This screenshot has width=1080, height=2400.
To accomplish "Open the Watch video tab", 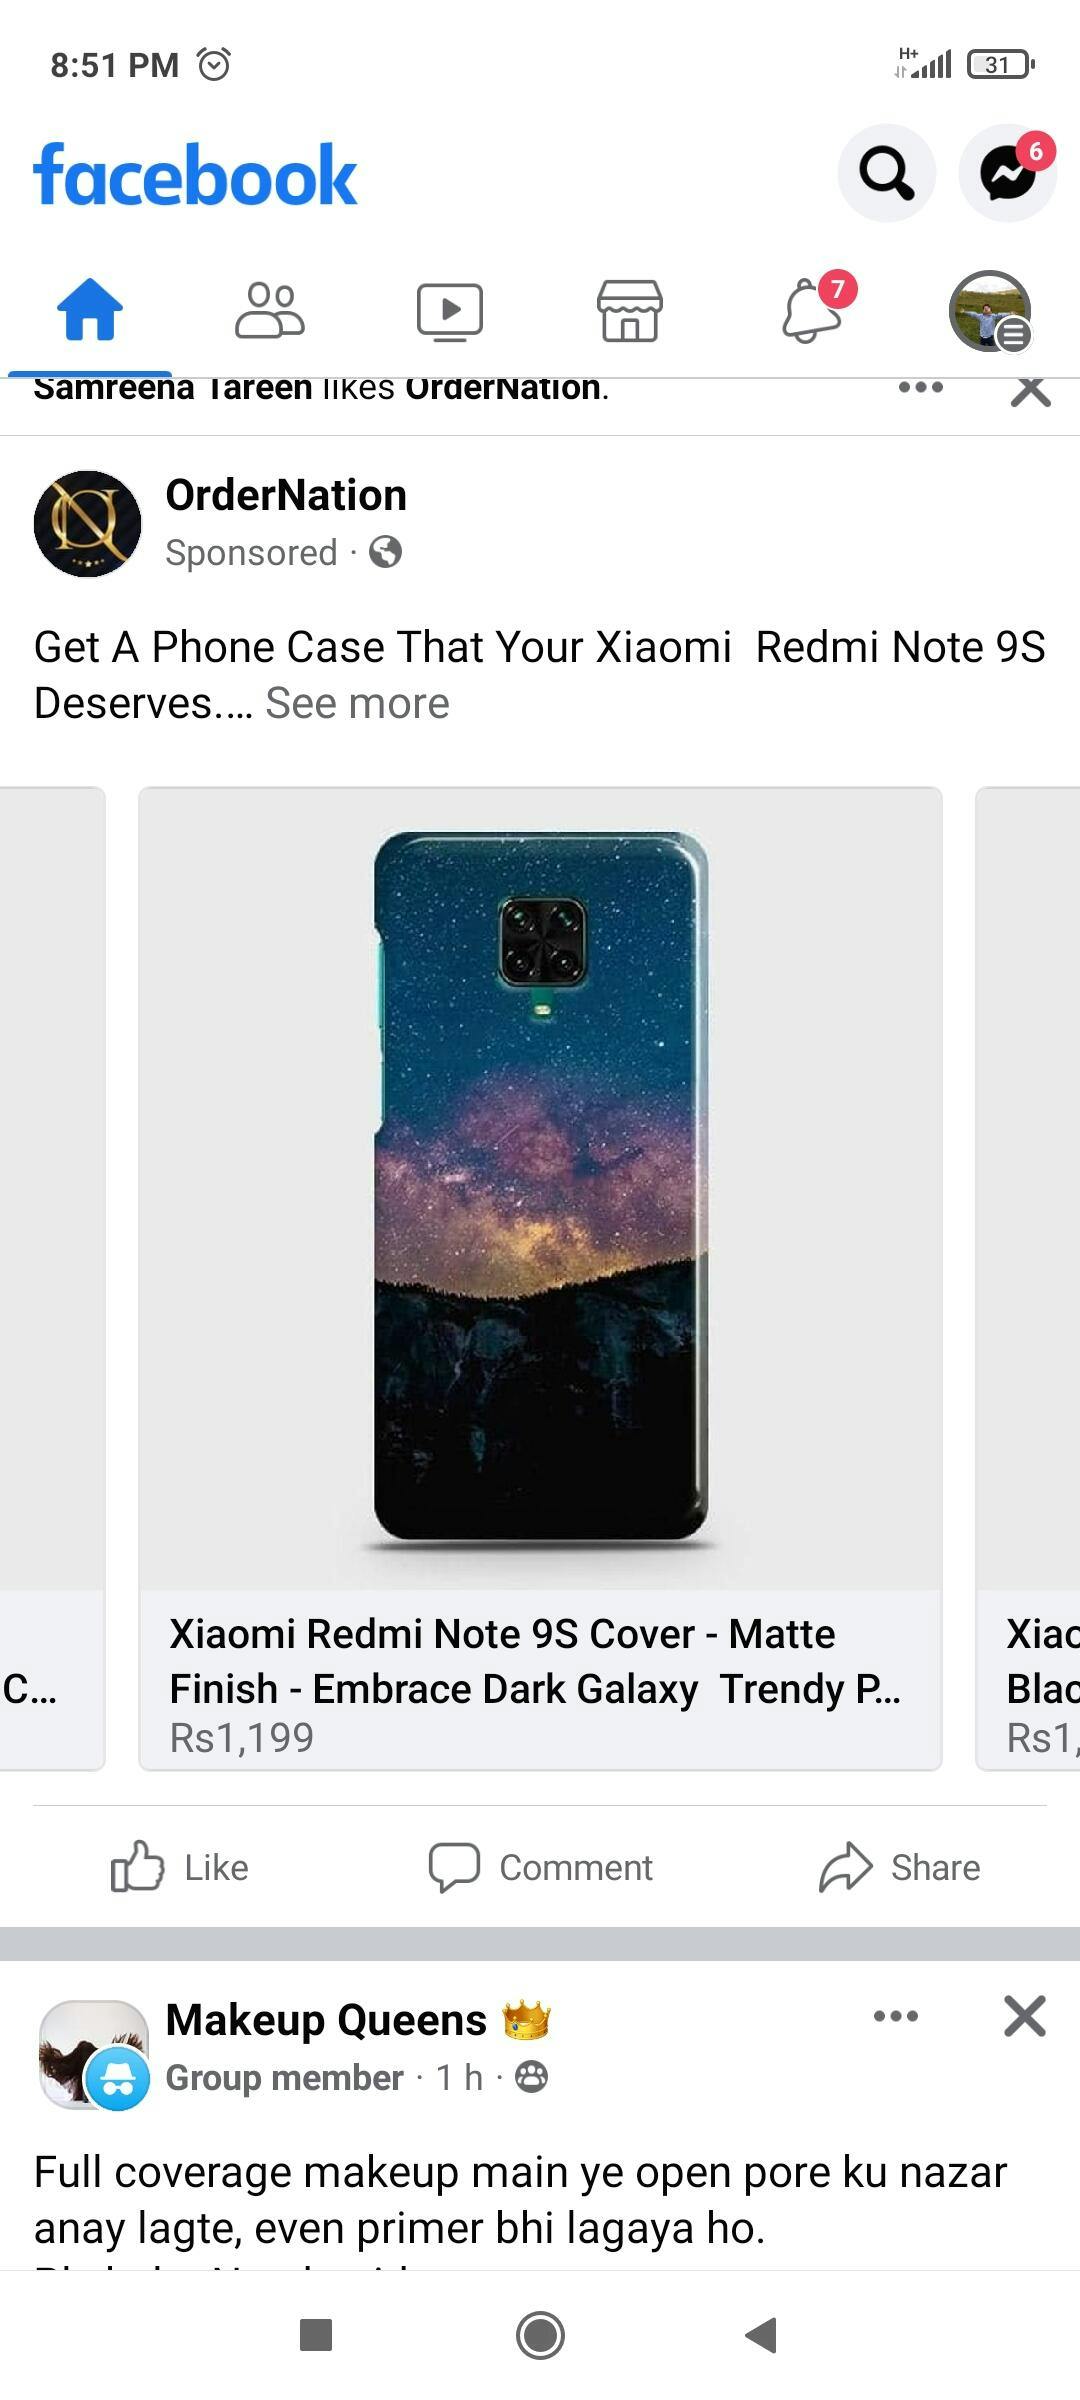I will coord(450,312).
